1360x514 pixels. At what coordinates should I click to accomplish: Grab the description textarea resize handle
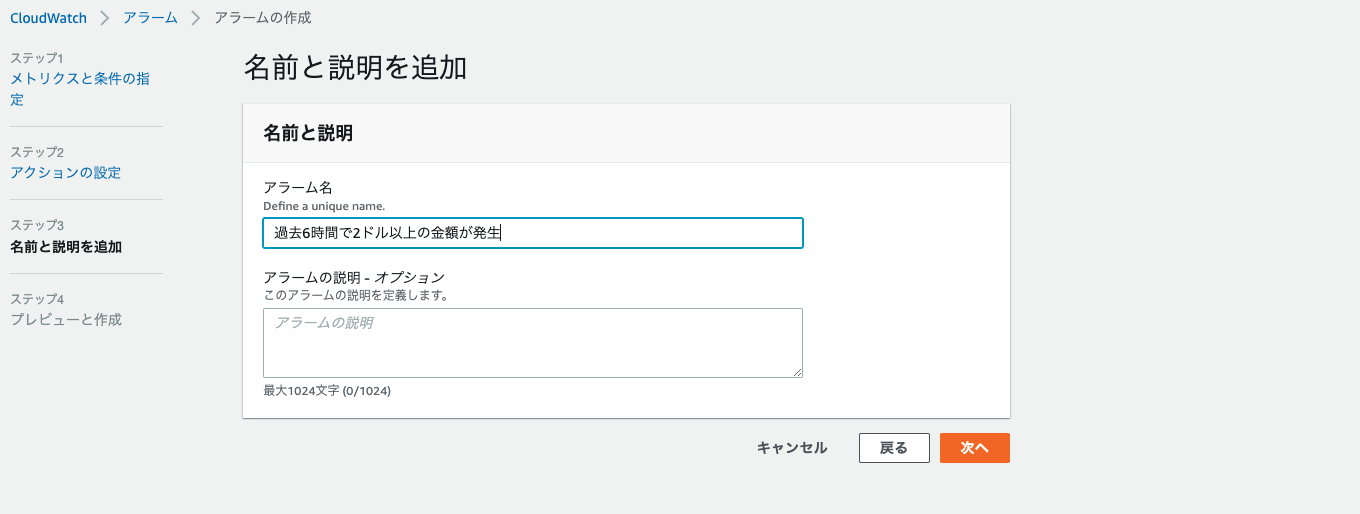click(x=797, y=372)
